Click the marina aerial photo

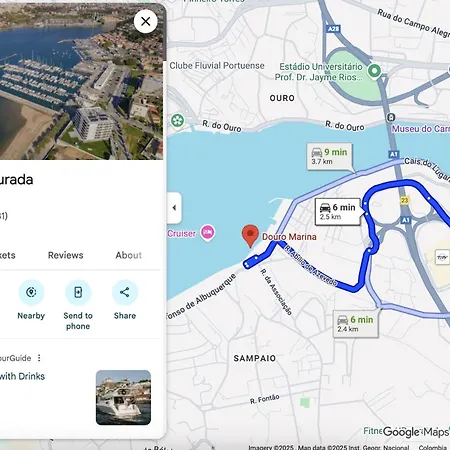coord(82,82)
